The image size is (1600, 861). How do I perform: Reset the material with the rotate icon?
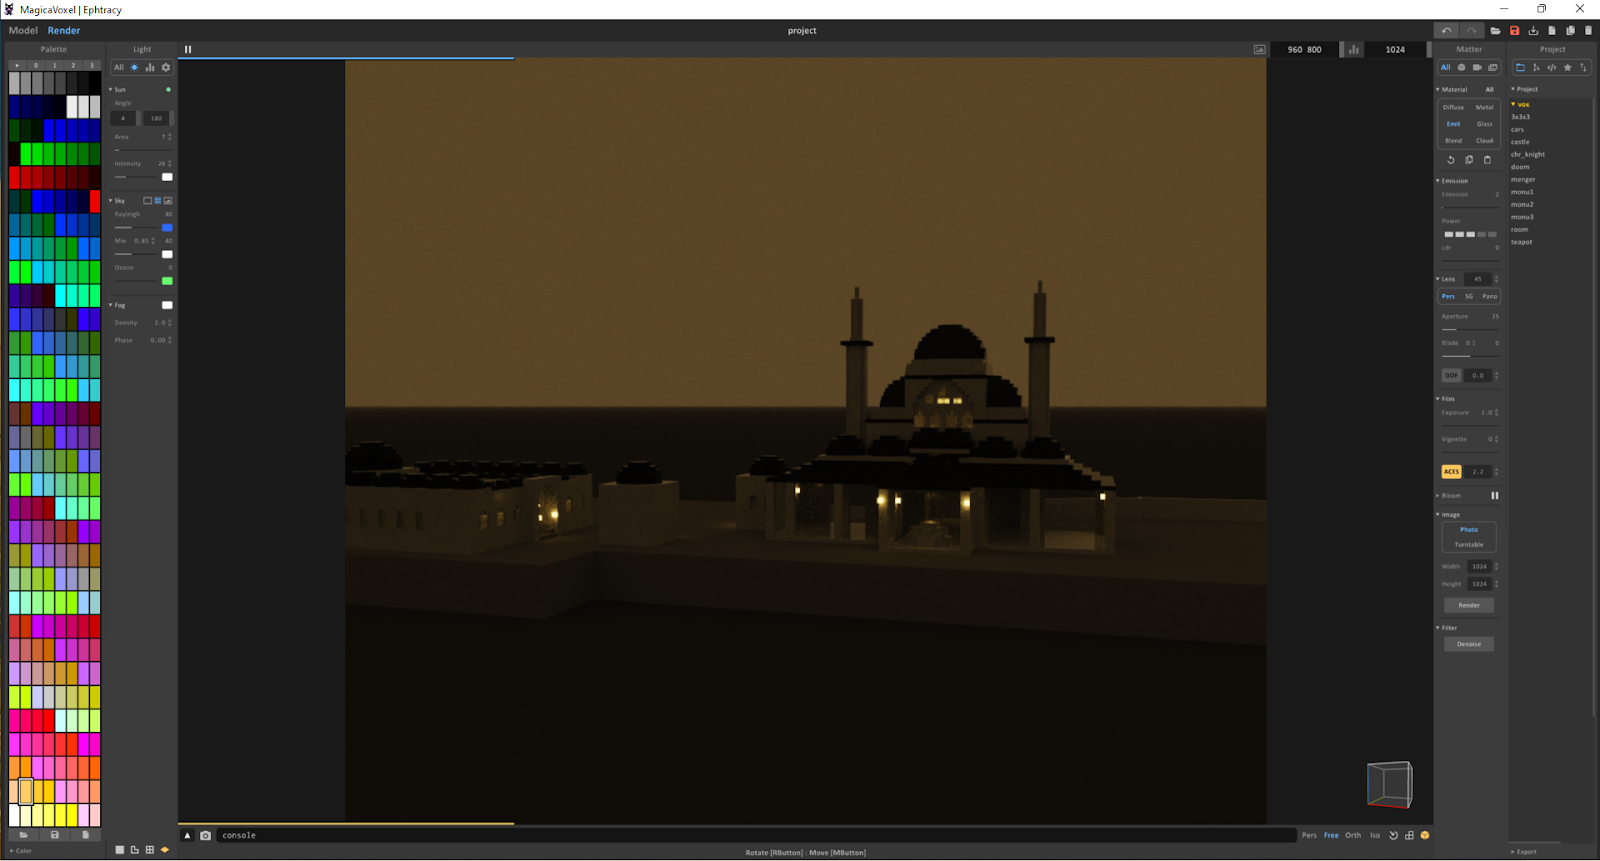click(x=1451, y=160)
